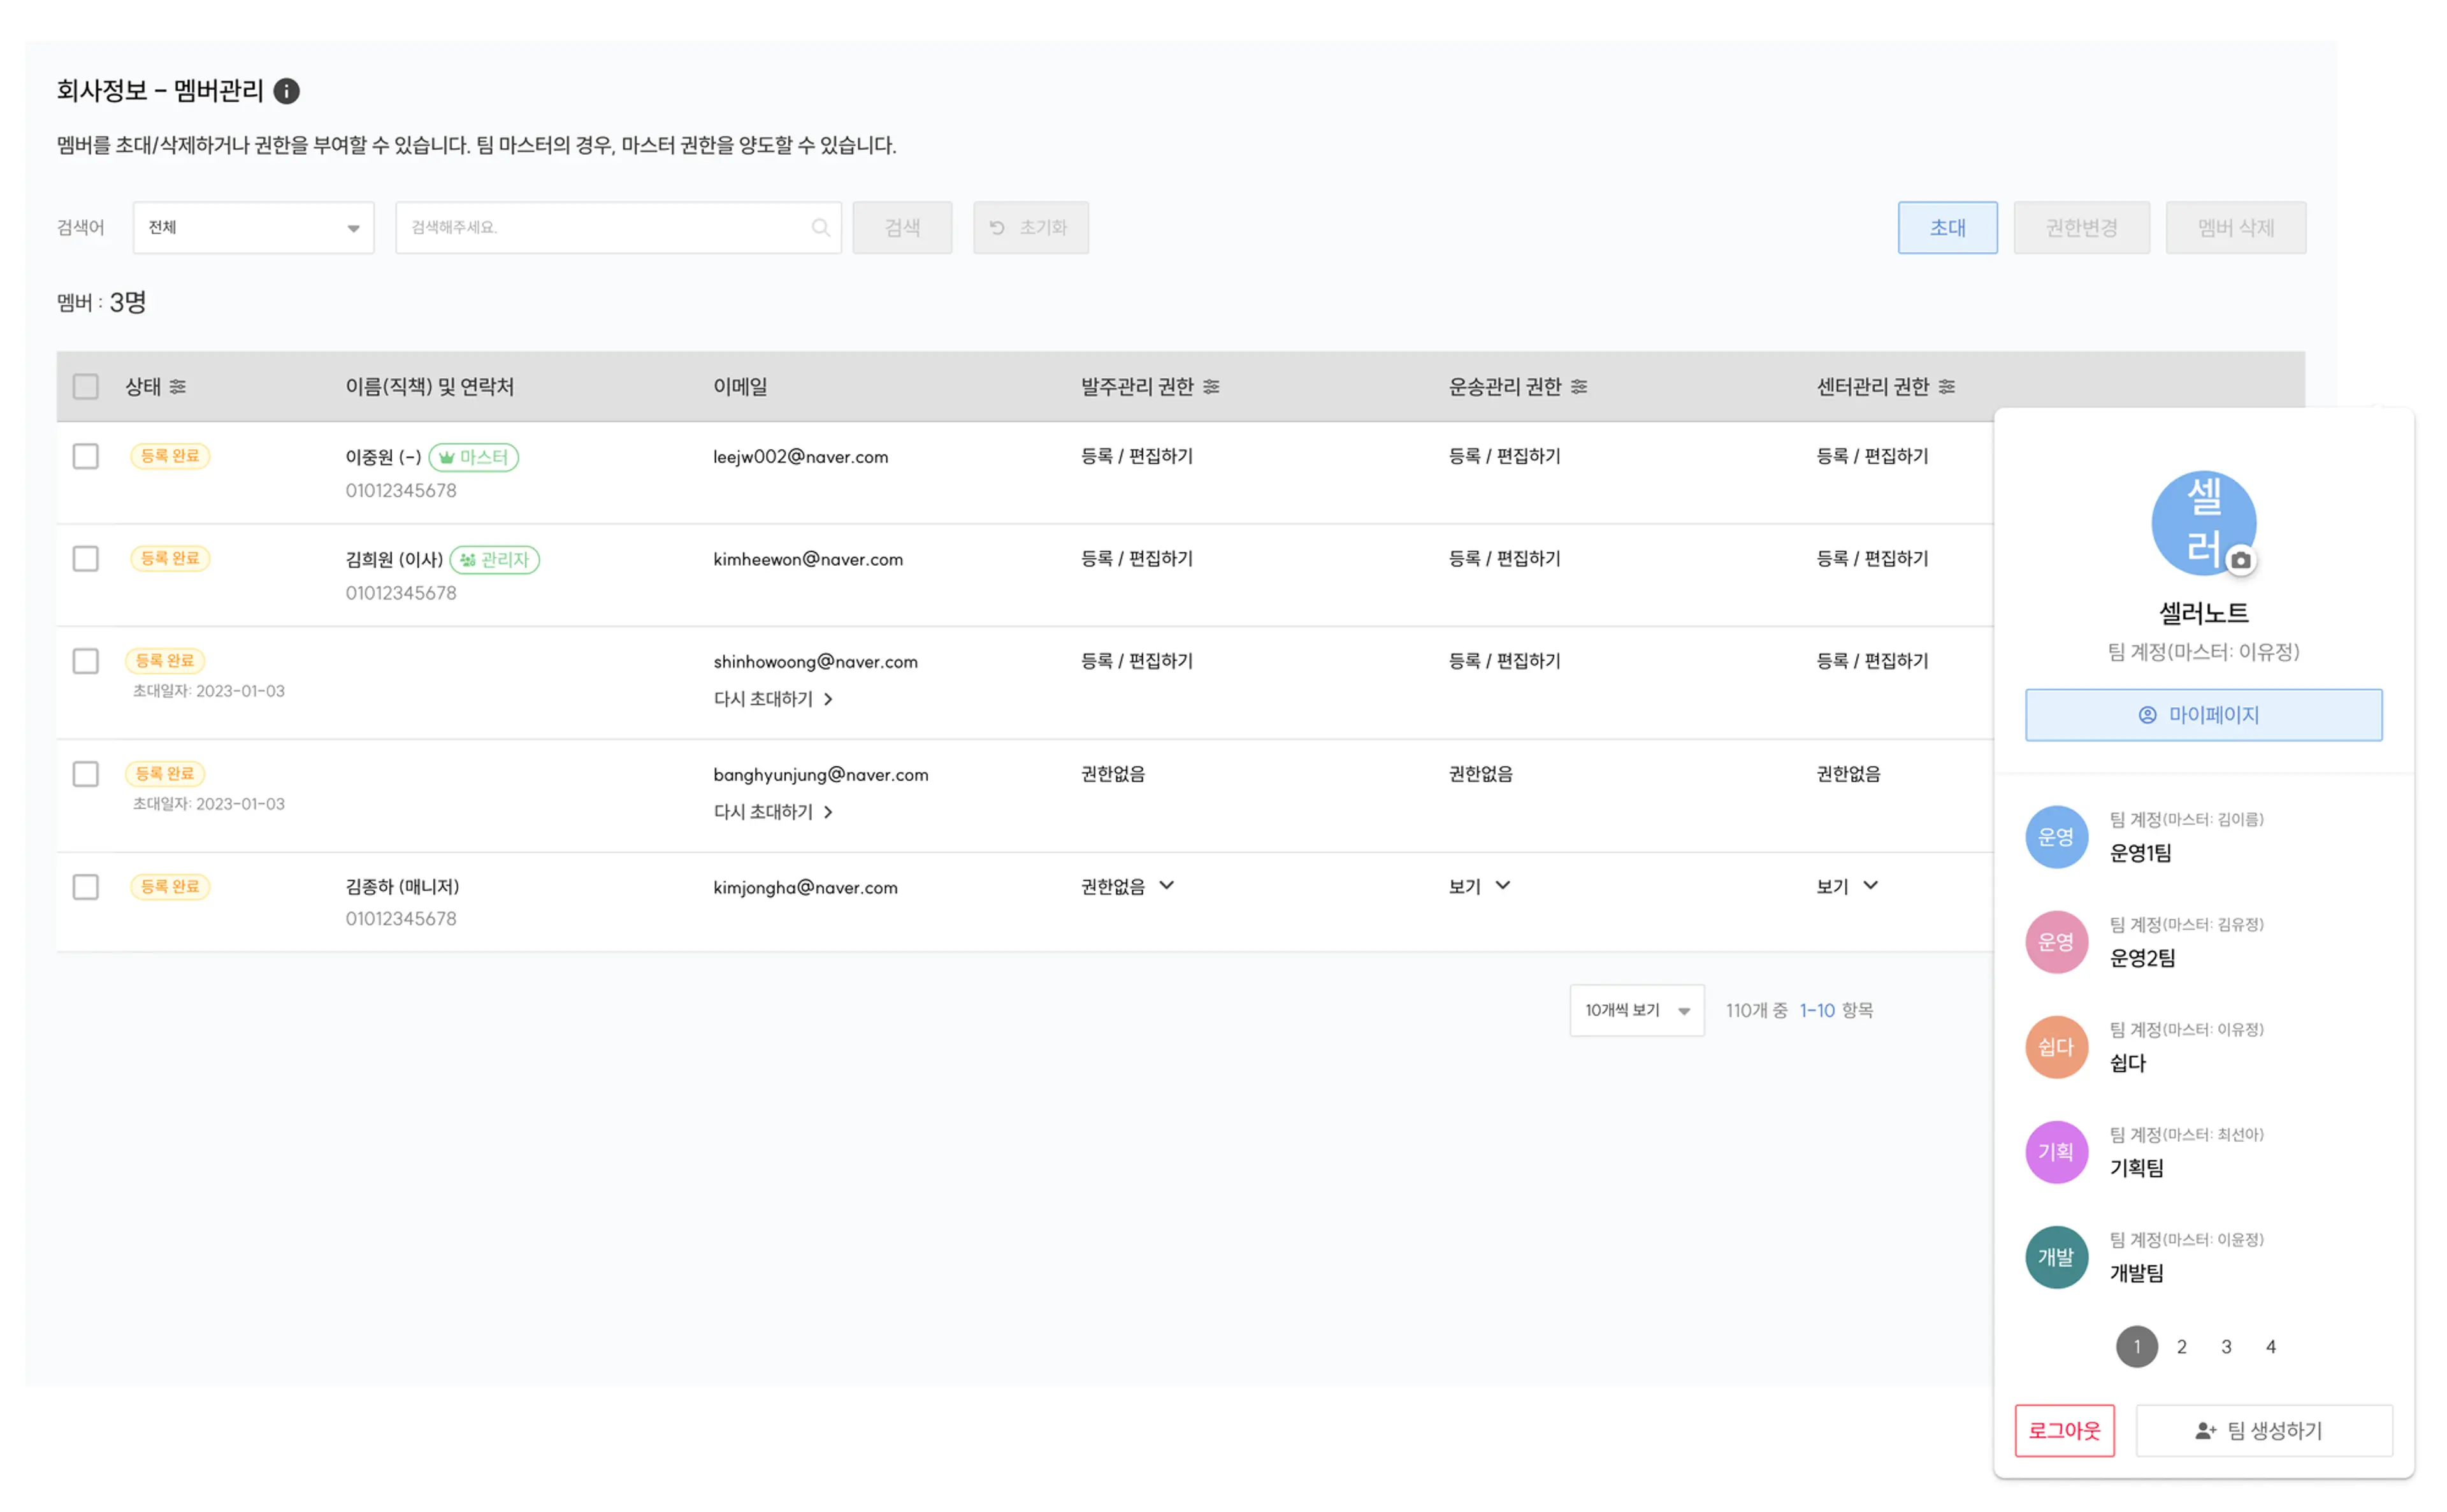Viewport: 2447px width, 1512px height.
Task: Click the 검색 button
Action: pyautogui.click(x=902, y=228)
